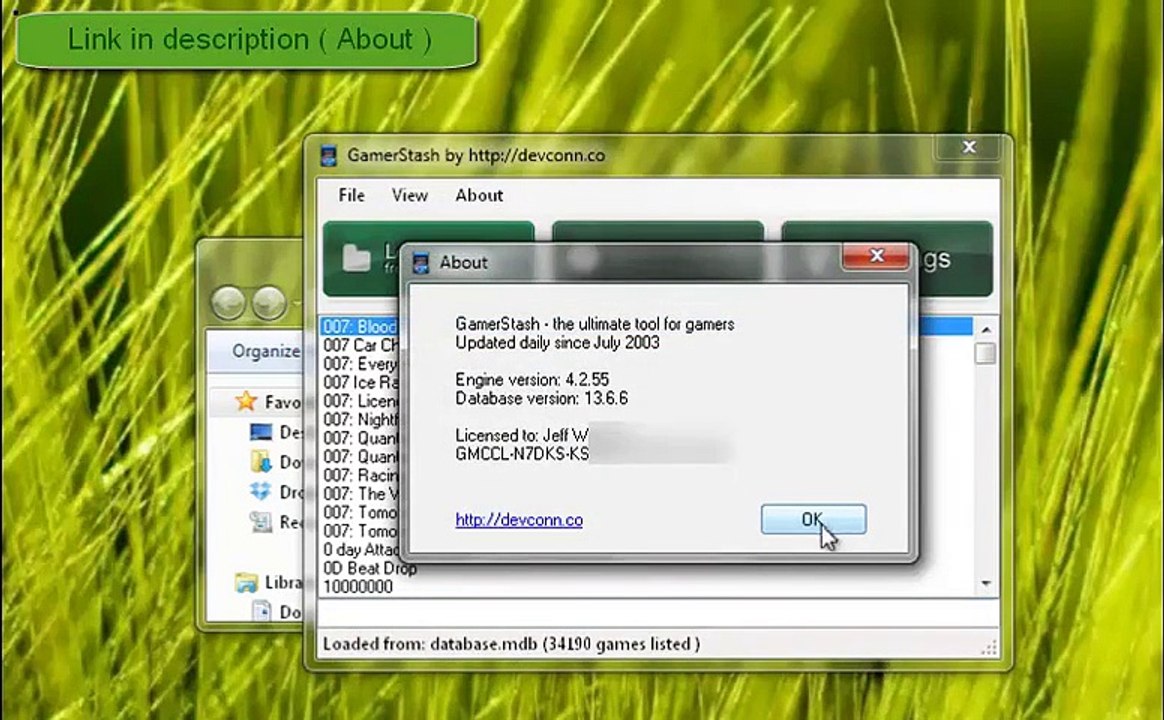Click the Dropbox icon in Explorer sidebar

click(261, 491)
